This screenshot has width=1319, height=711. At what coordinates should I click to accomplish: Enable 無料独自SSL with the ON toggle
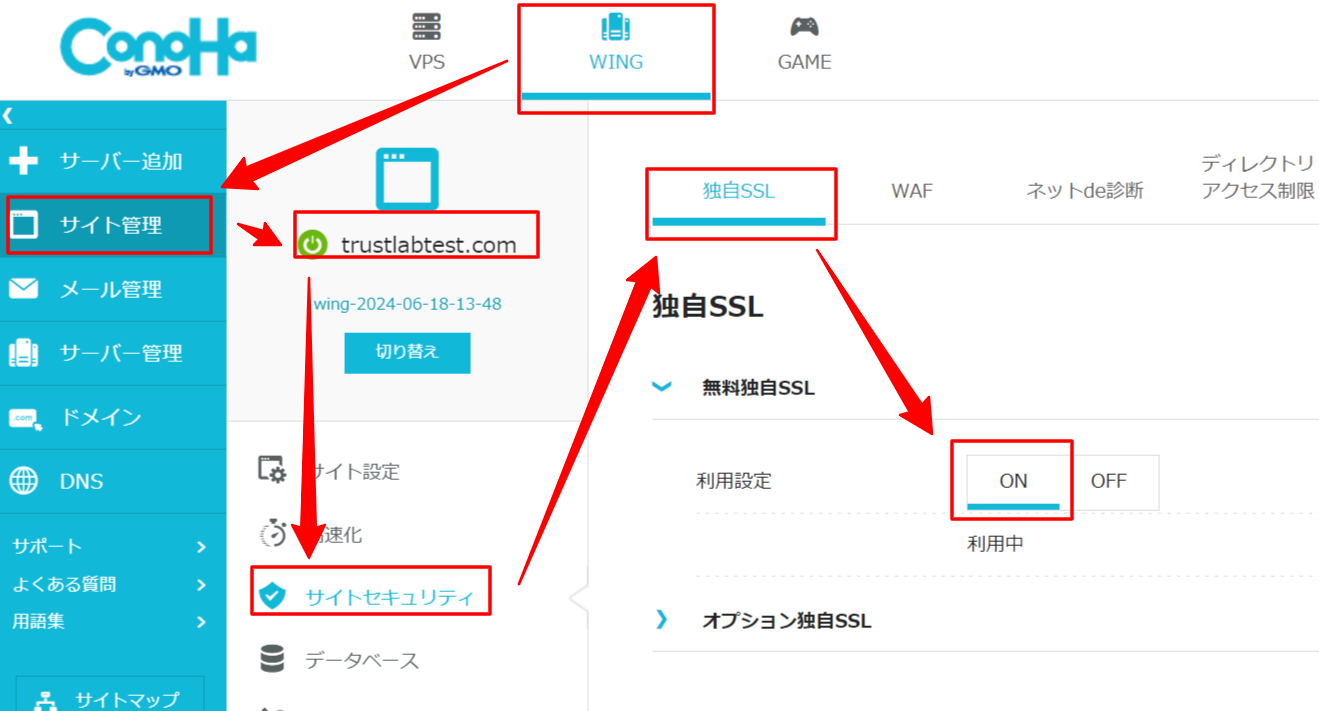coord(1012,481)
